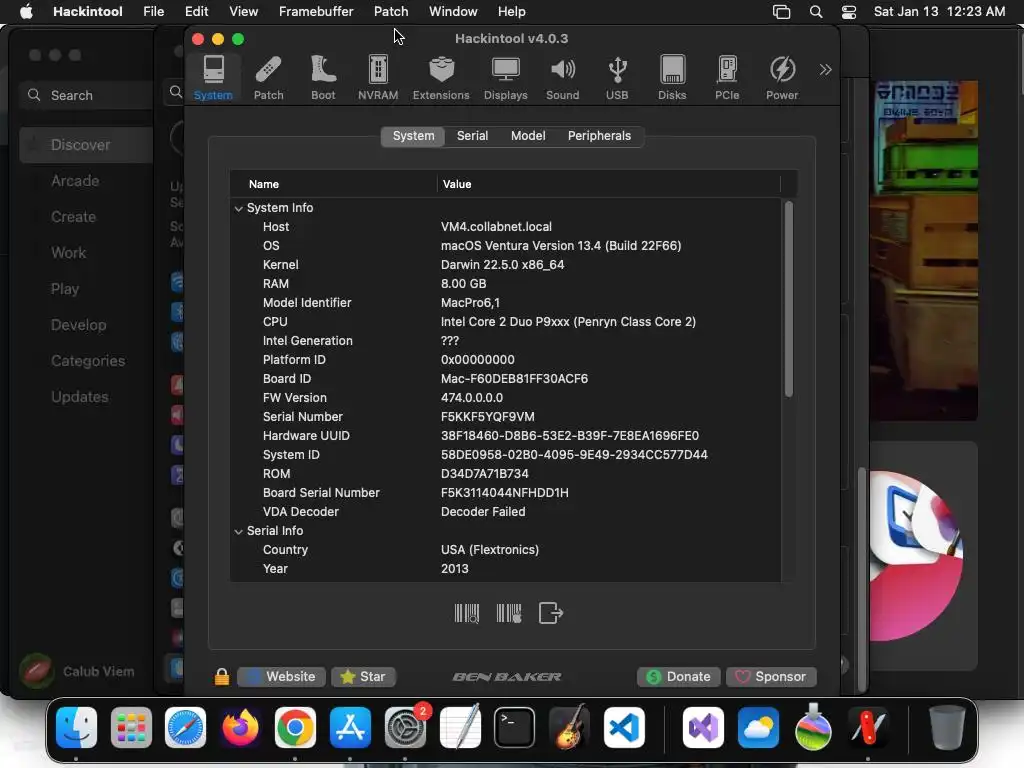Open the Framebuffer menu

tap(316, 11)
